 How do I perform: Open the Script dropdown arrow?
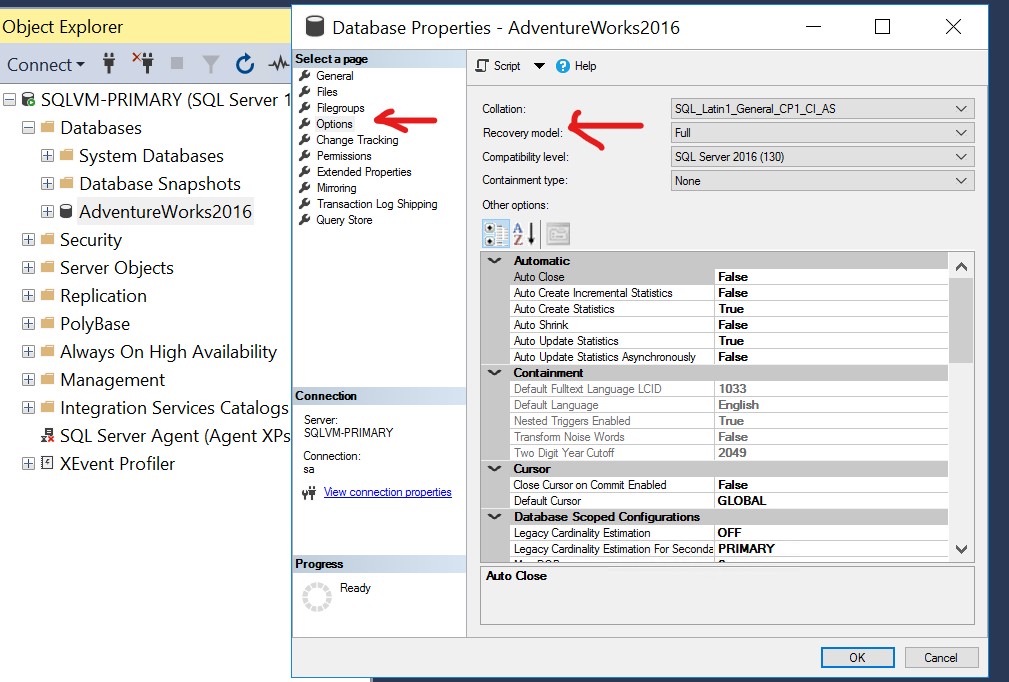click(x=539, y=66)
